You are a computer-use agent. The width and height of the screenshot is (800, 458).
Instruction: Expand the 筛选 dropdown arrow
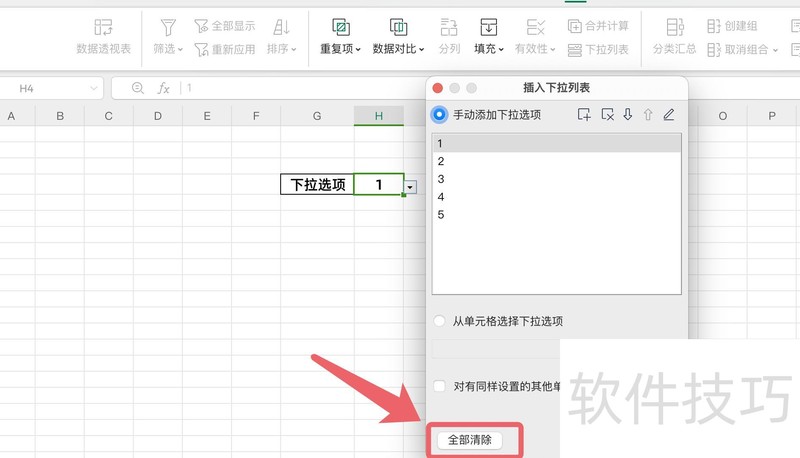pyautogui.click(x=180, y=49)
